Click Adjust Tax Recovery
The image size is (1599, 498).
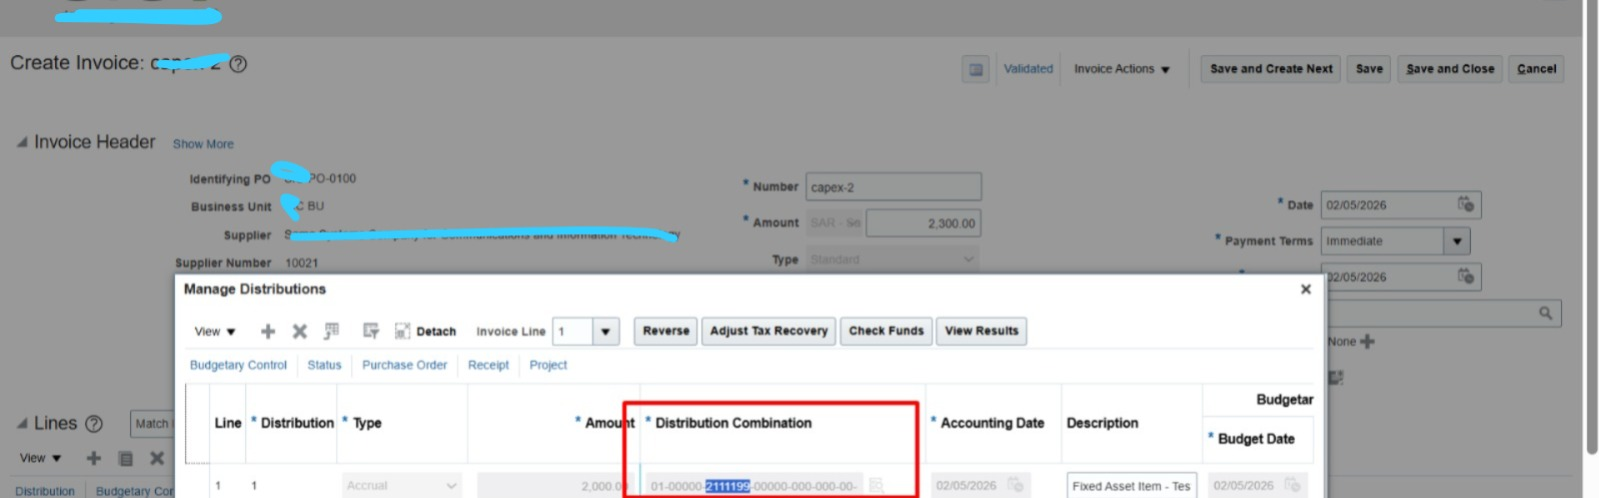769,331
